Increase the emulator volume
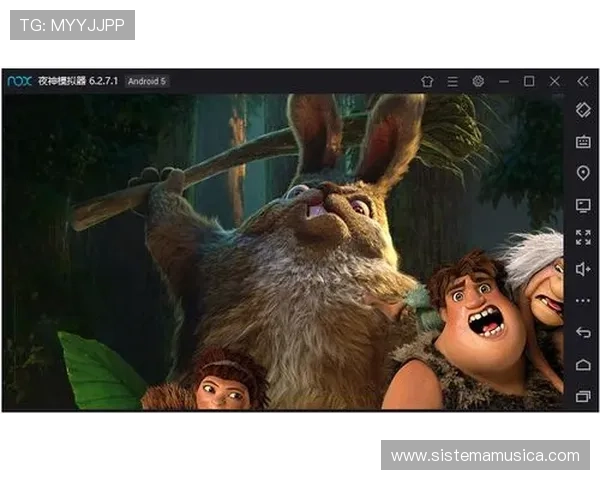The height and width of the screenshot is (480, 600). 583,268
